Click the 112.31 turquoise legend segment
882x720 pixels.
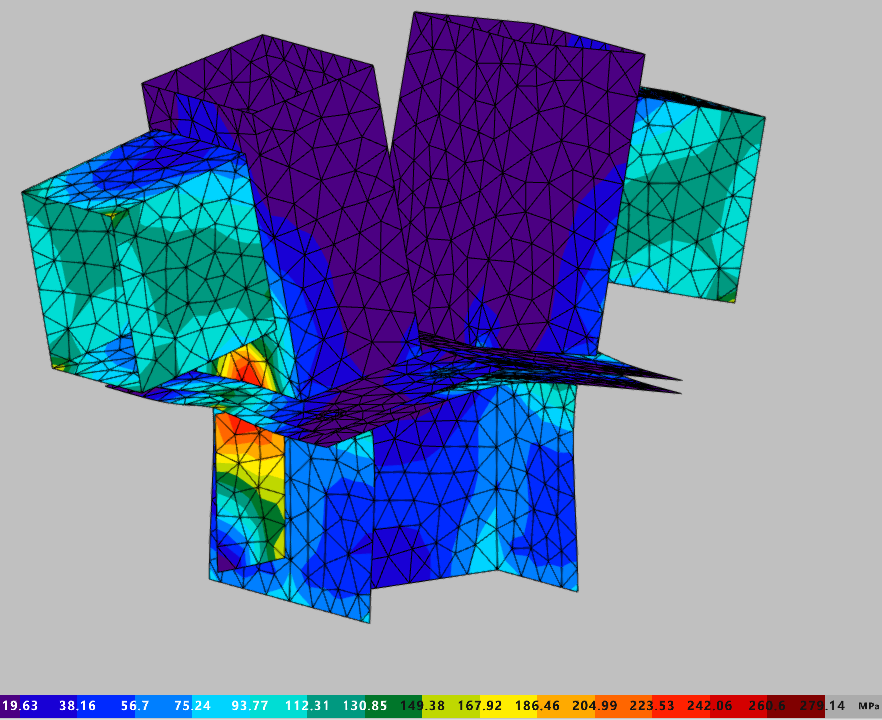pos(307,706)
